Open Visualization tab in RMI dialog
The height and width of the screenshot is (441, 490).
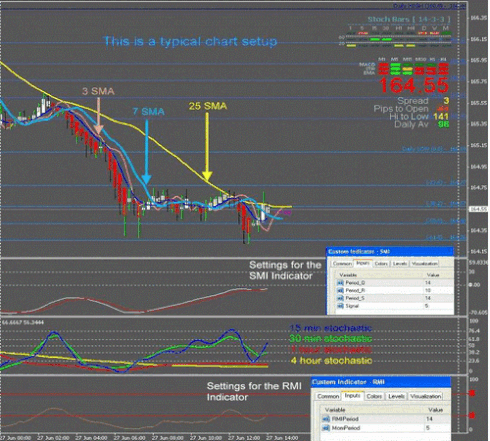[x=426, y=396]
